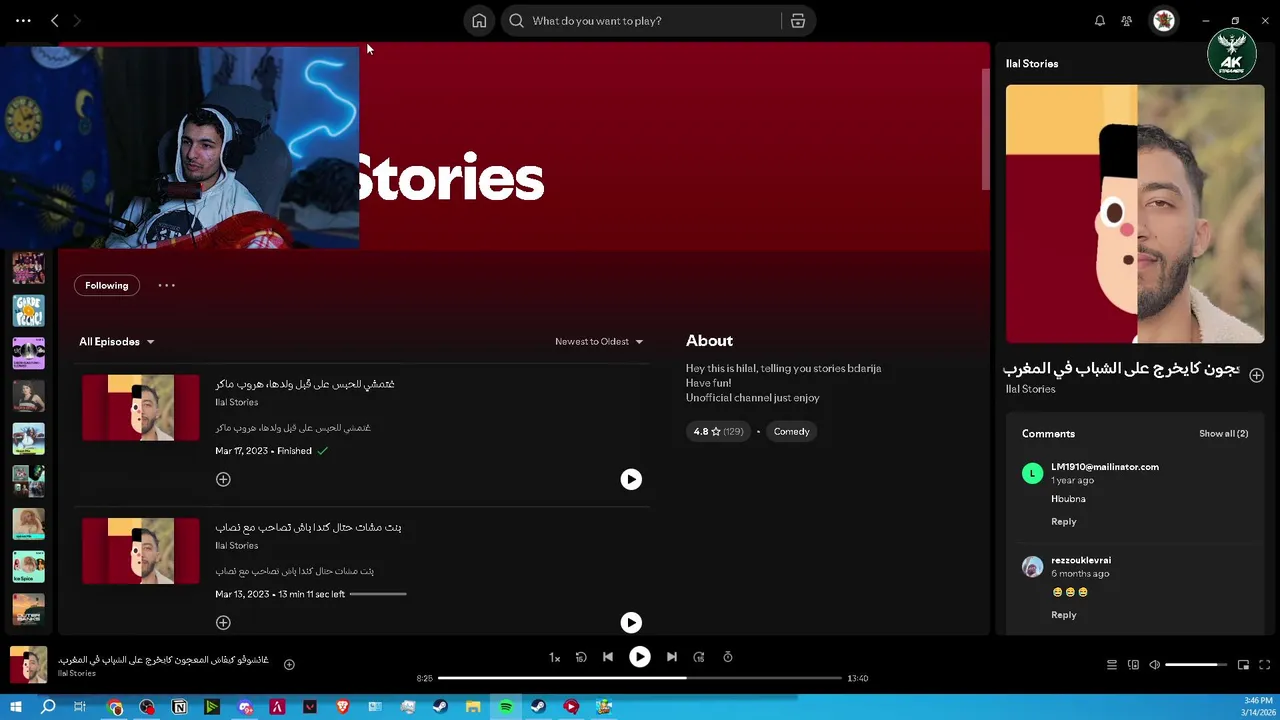Mute the volume speaker icon
This screenshot has width=1280, height=720.
click(x=1154, y=665)
